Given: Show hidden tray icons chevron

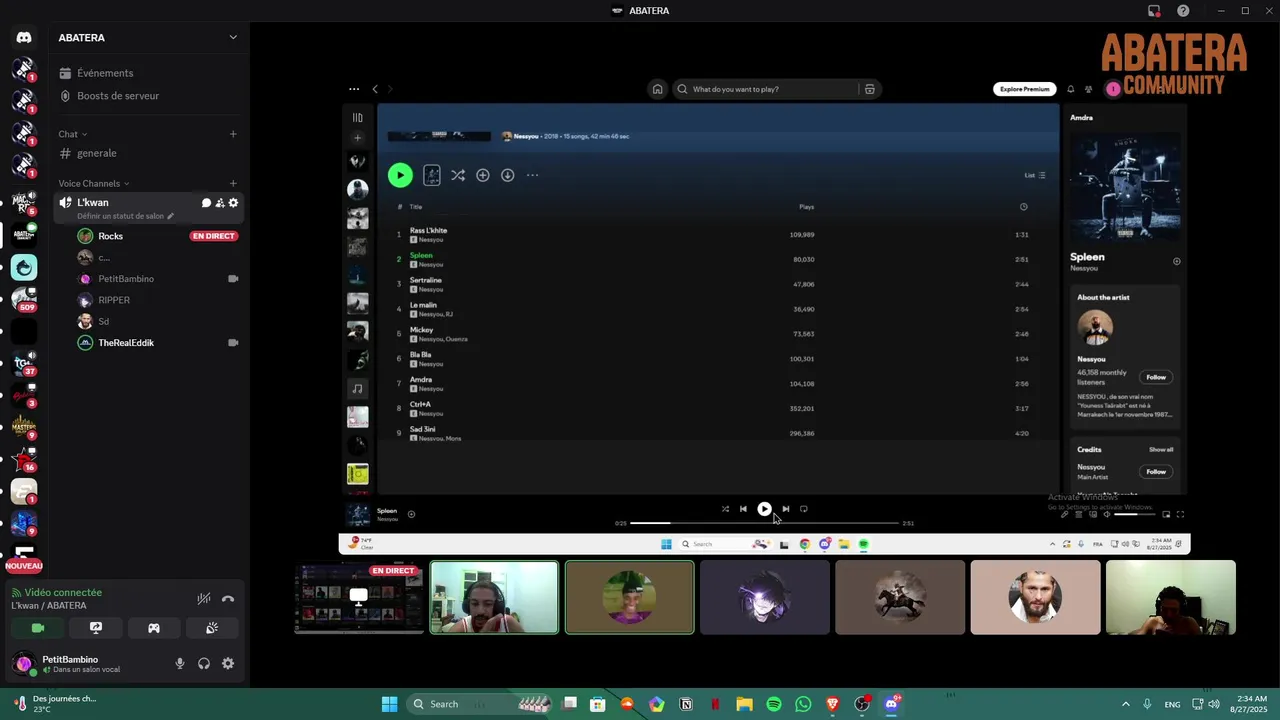Looking at the screenshot, I should (1125, 704).
